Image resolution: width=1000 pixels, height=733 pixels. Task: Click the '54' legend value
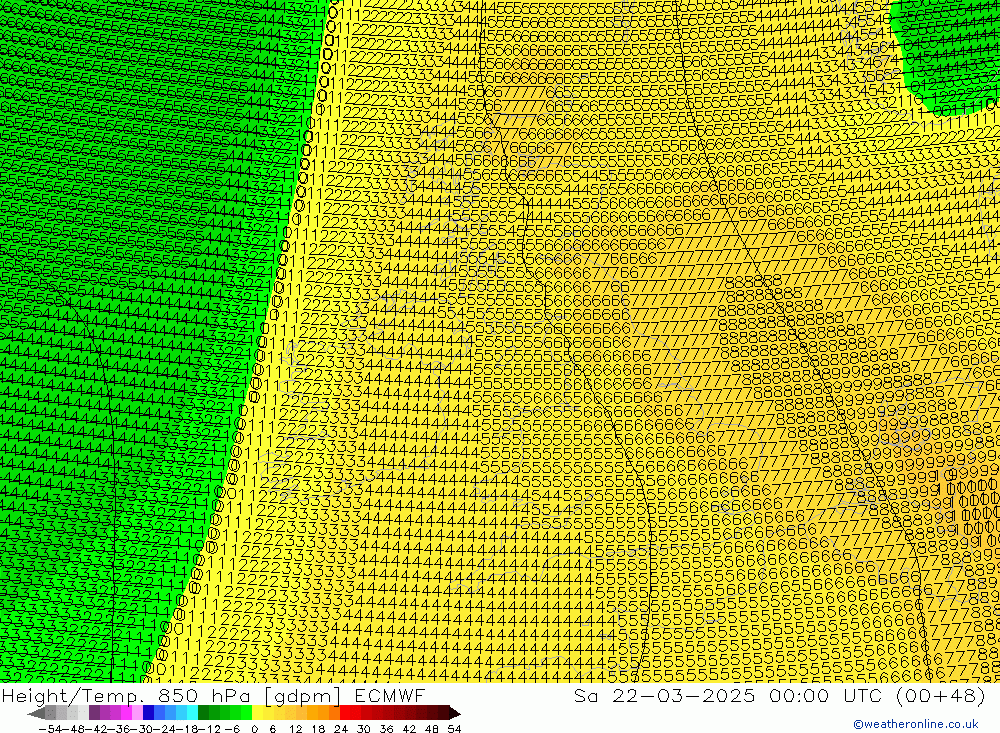point(454,729)
